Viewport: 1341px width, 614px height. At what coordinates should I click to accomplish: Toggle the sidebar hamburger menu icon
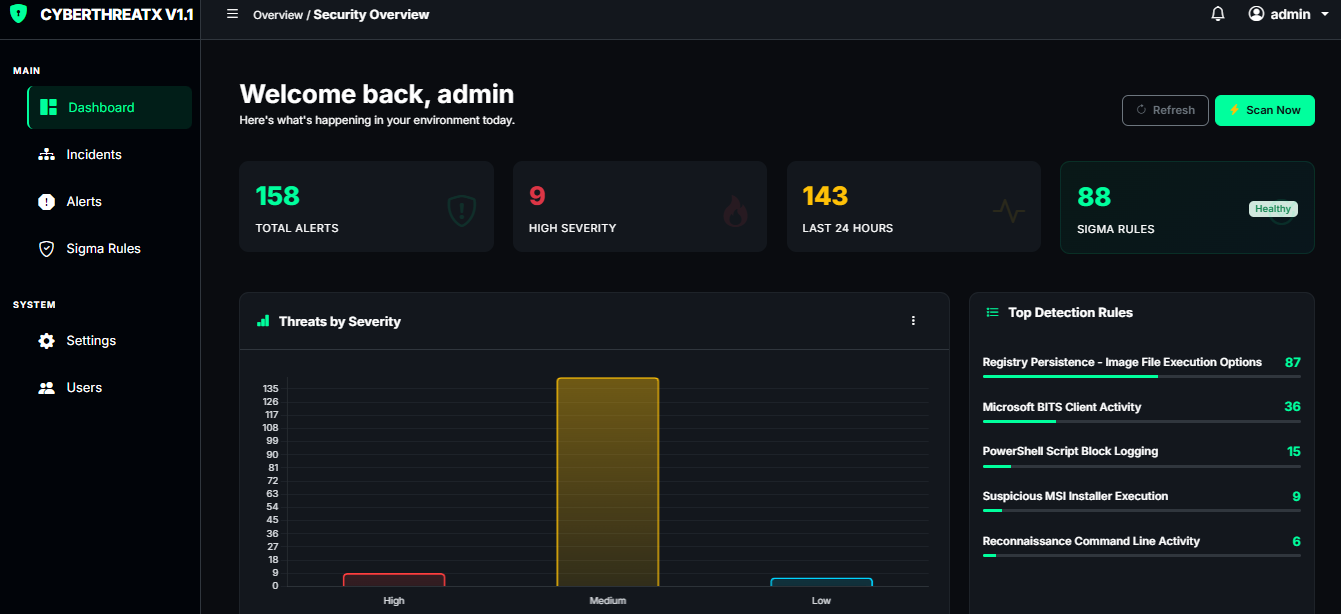(232, 14)
